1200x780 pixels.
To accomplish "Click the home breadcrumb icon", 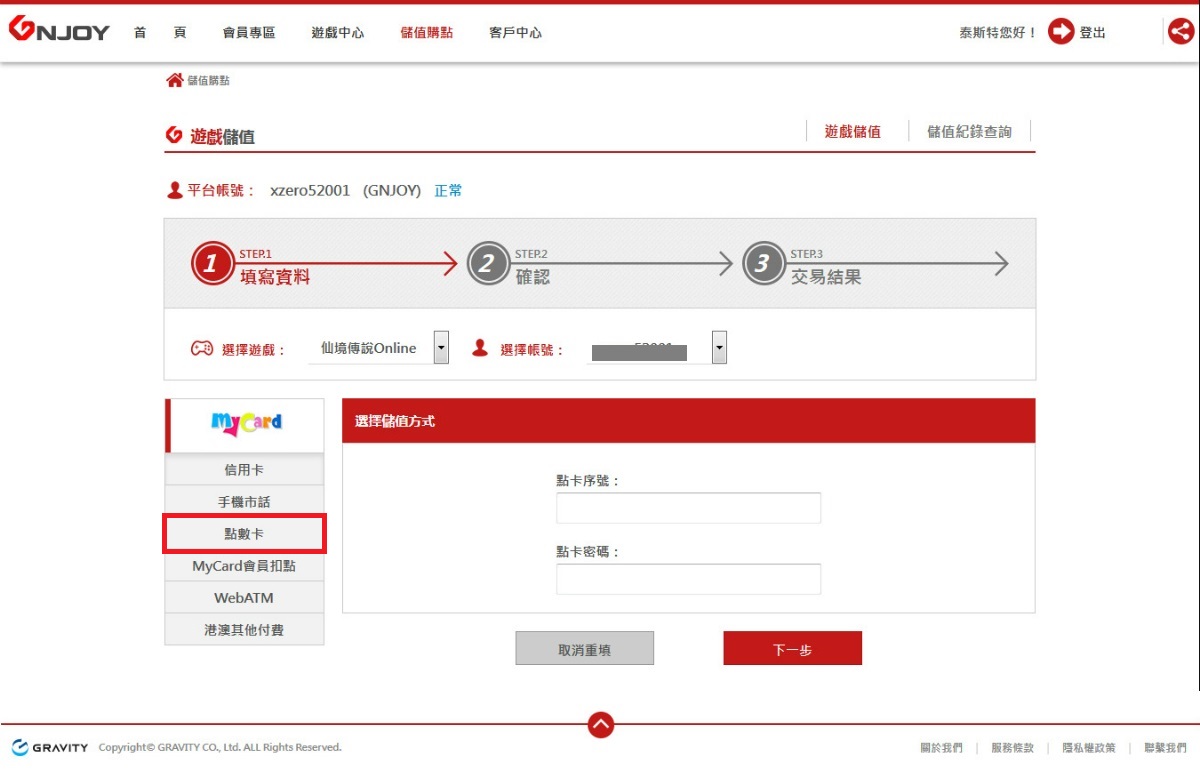I will coord(174,80).
